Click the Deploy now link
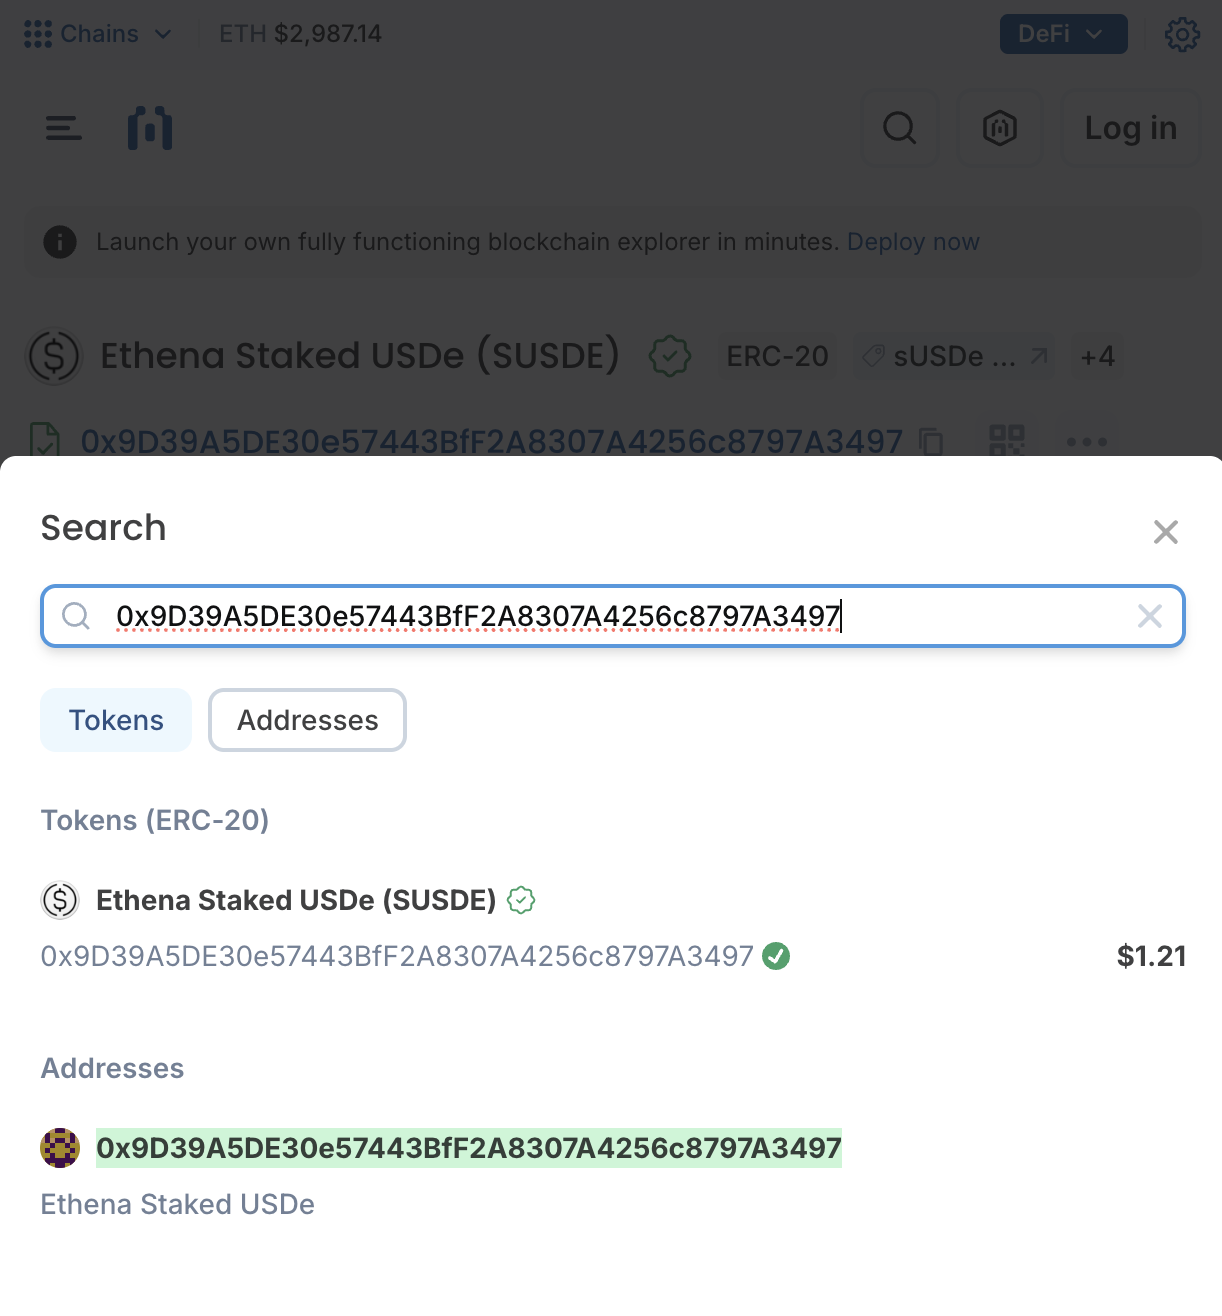 pyautogui.click(x=913, y=242)
